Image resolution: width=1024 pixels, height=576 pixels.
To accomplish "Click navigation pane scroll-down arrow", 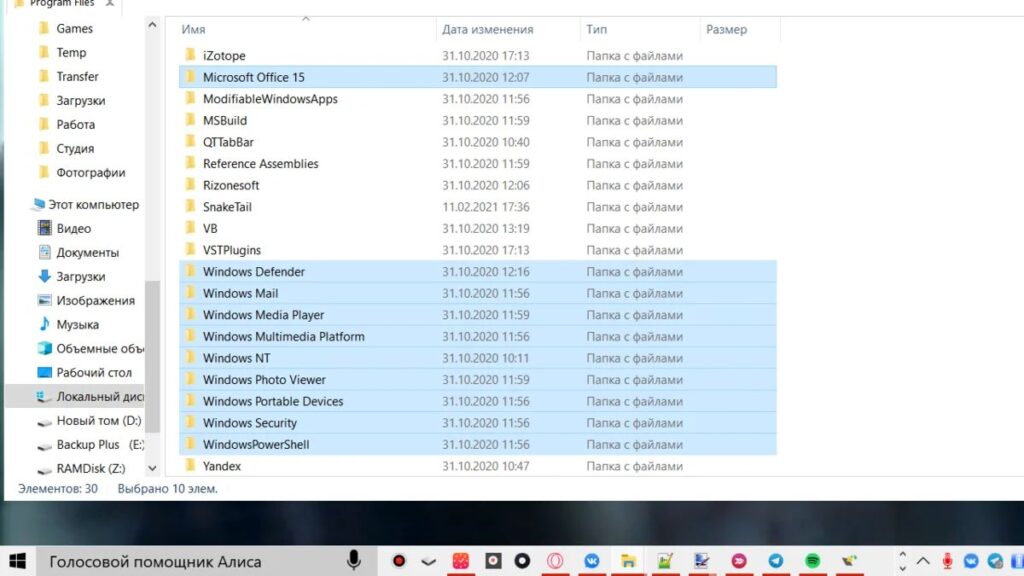I will pos(152,468).
